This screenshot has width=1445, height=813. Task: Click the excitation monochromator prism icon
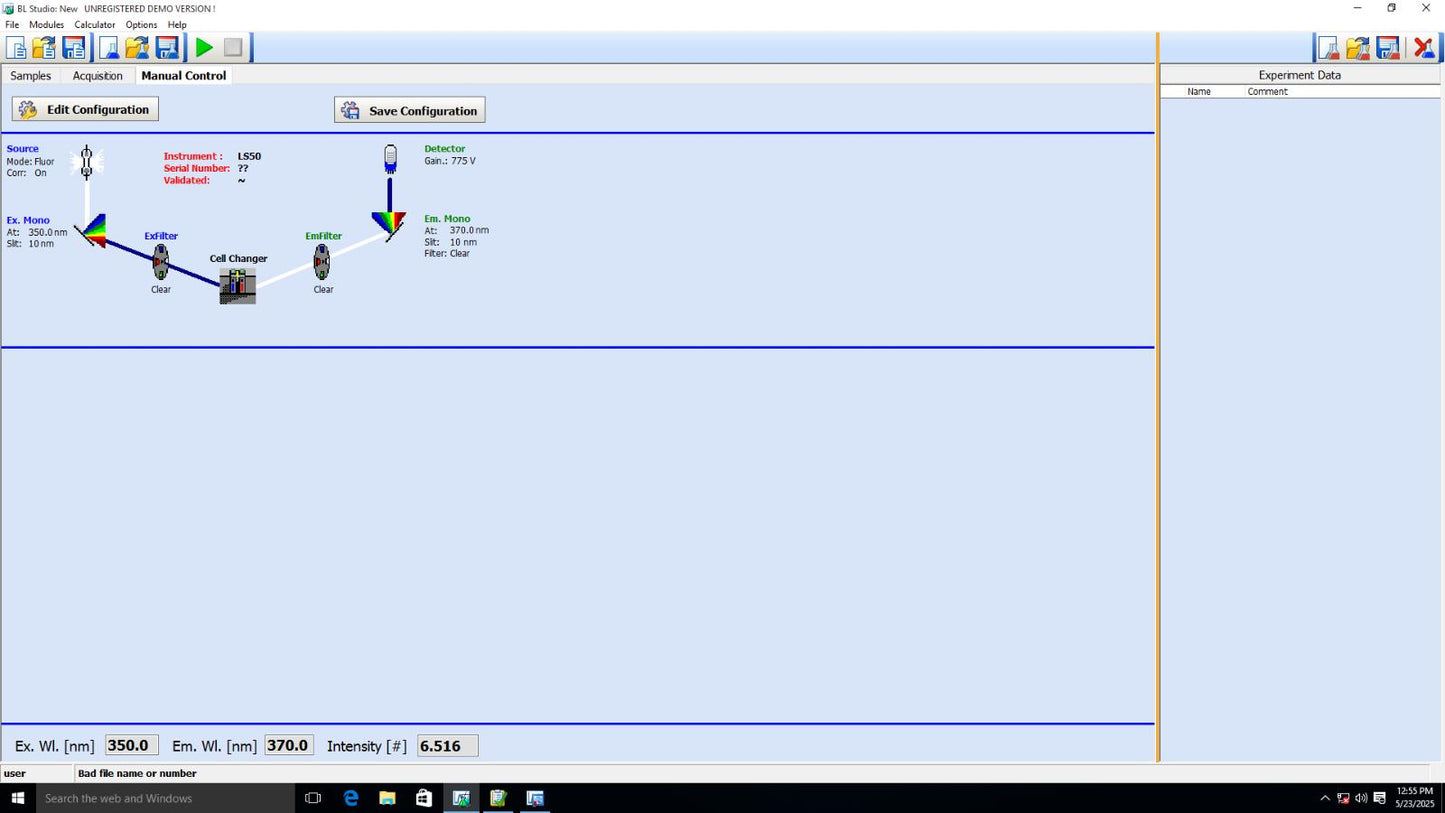(x=93, y=230)
